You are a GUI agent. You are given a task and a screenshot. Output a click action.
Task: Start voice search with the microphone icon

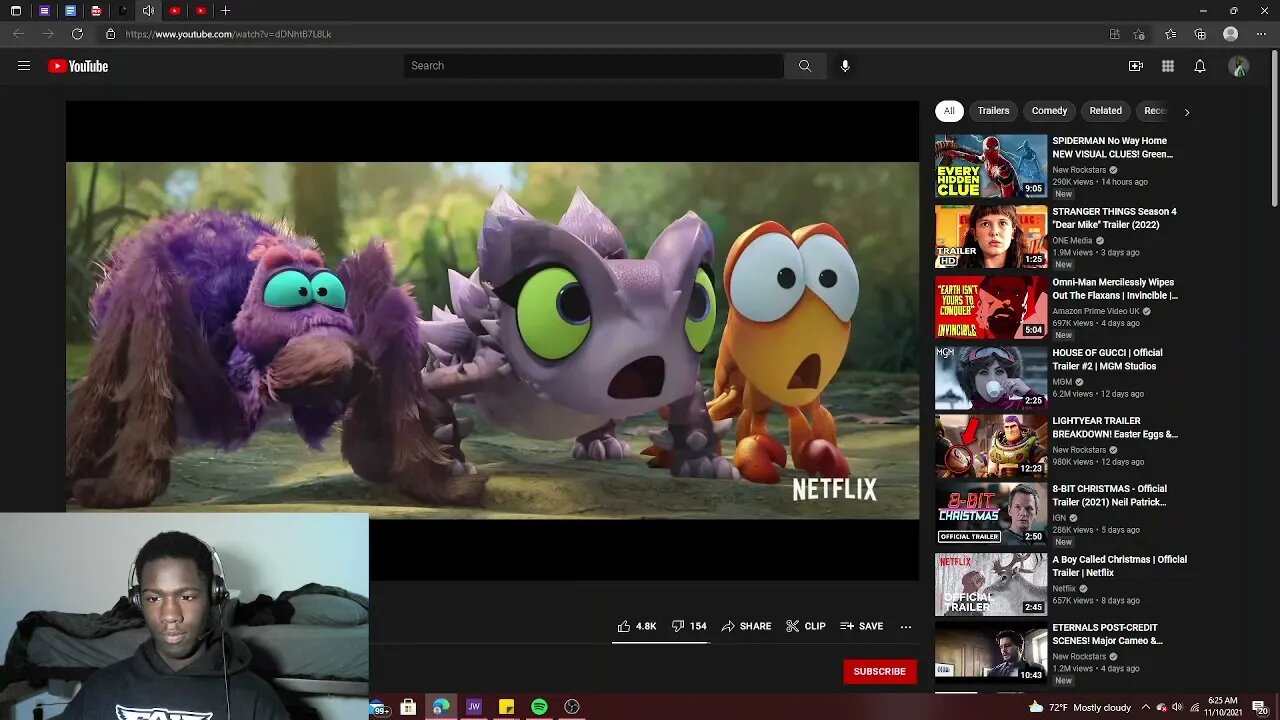pos(845,66)
